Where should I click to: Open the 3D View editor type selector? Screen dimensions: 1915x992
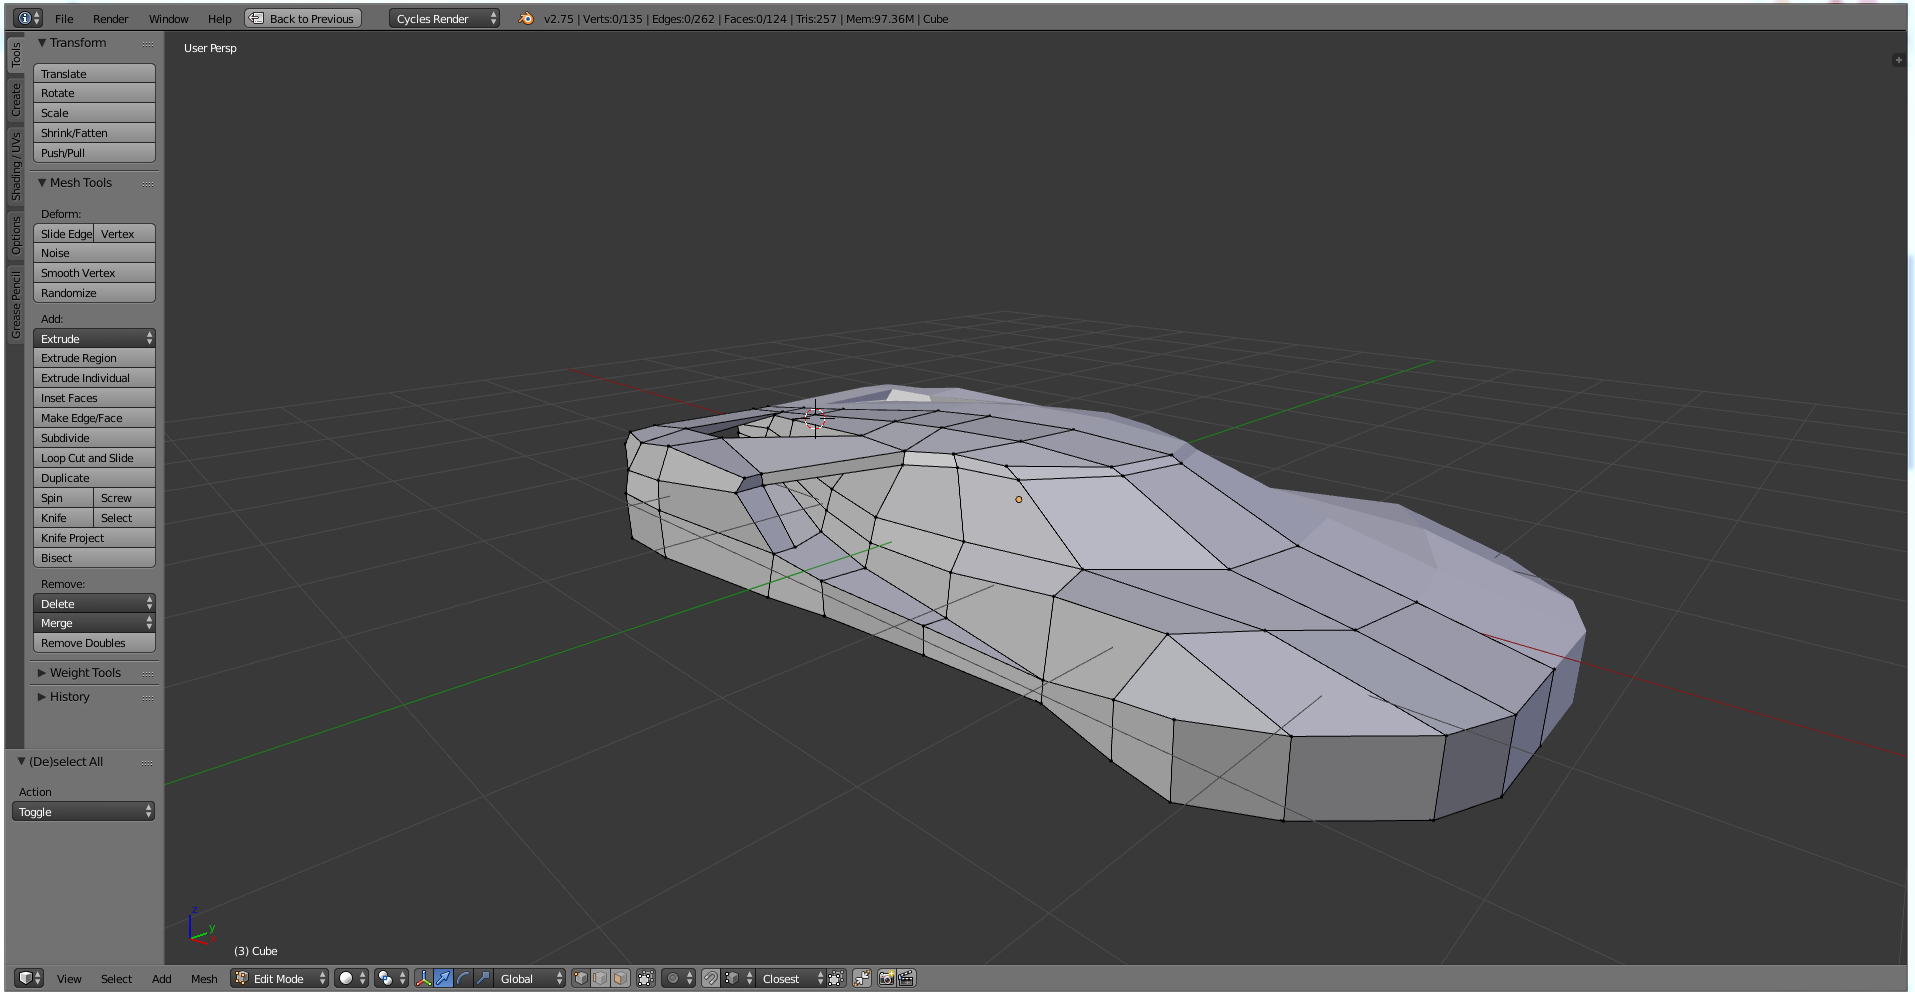coord(29,978)
